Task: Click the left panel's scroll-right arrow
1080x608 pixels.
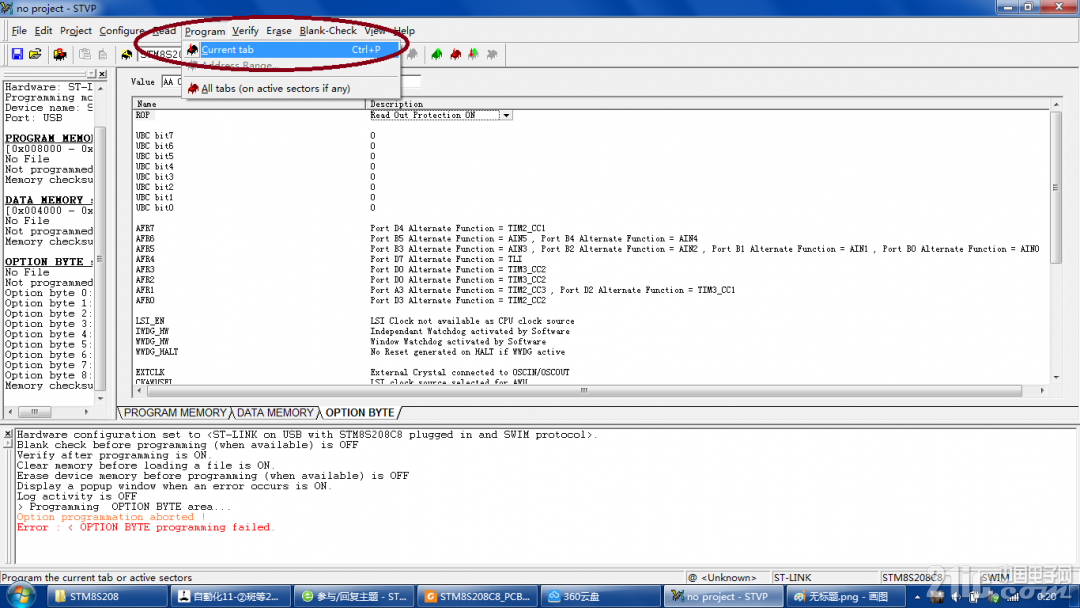Action: pyautogui.click(x=86, y=412)
